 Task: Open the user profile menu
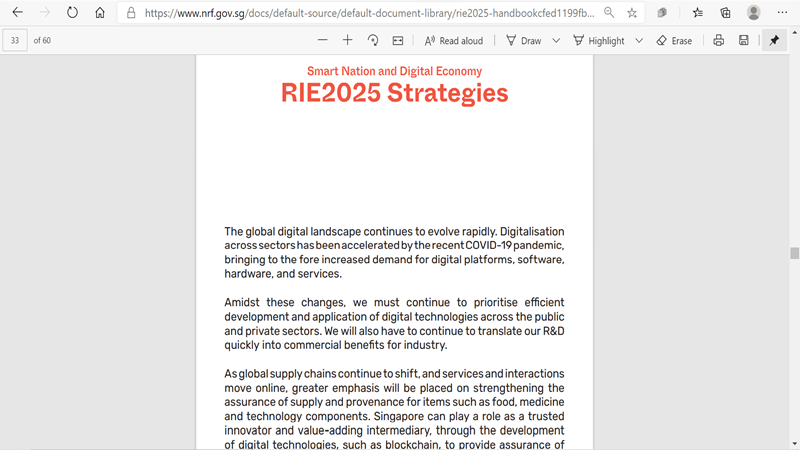point(754,13)
